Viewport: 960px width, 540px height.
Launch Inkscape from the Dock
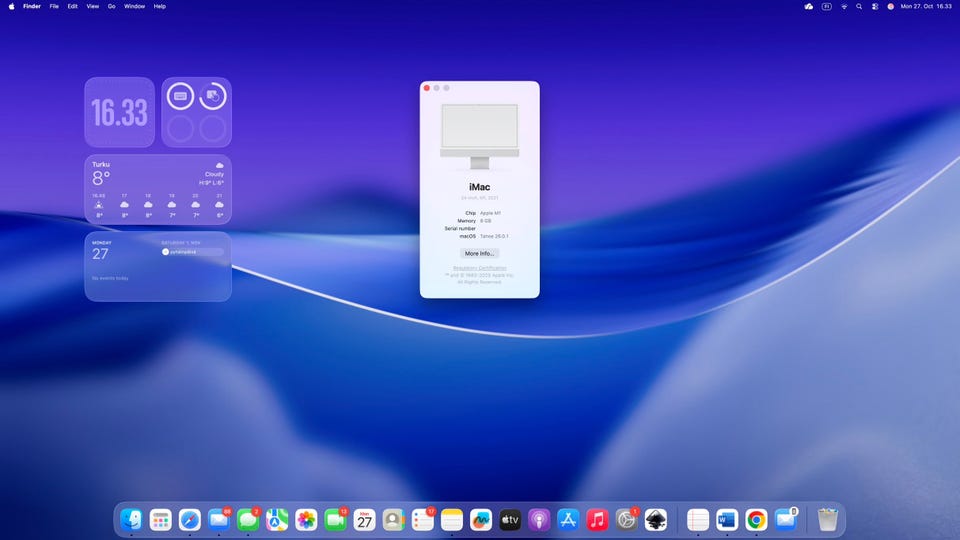coord(656,520)
